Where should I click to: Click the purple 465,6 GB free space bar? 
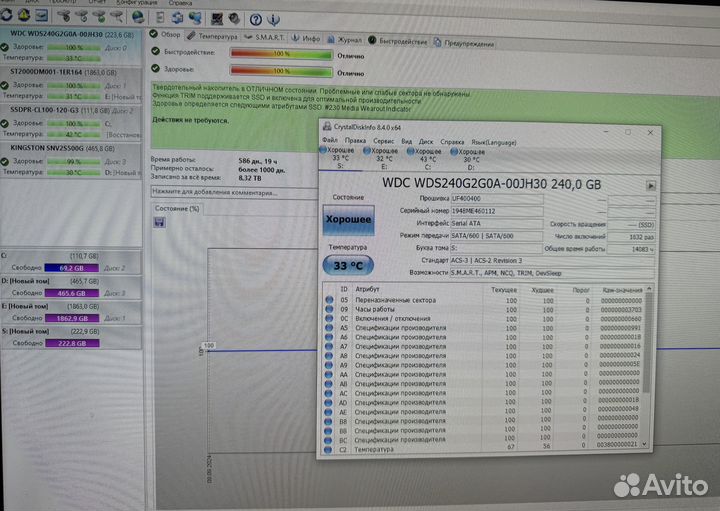point(72,293)
